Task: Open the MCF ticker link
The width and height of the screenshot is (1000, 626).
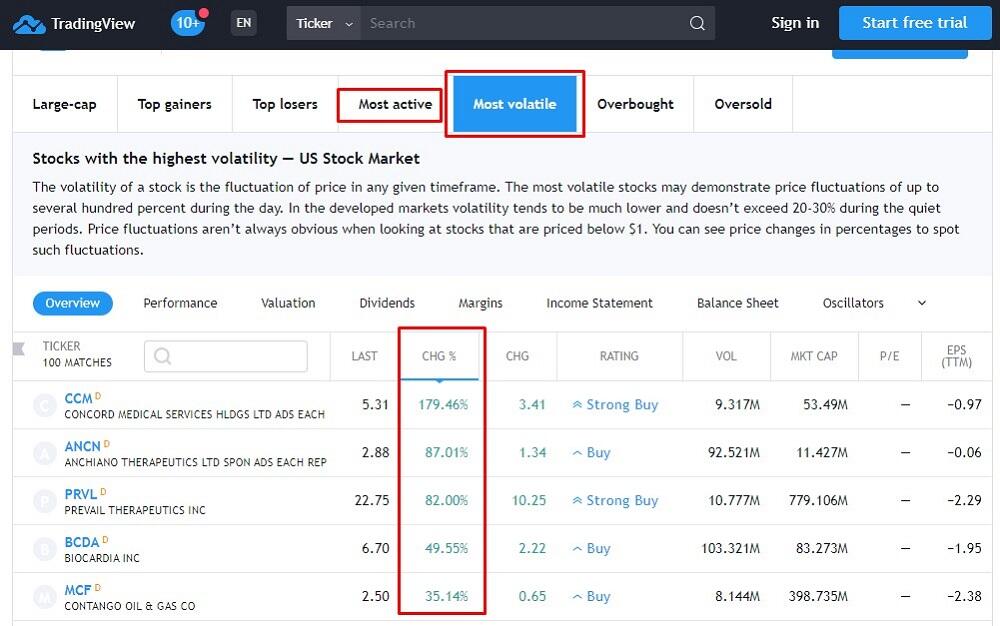Action: (x=78, y=590)
